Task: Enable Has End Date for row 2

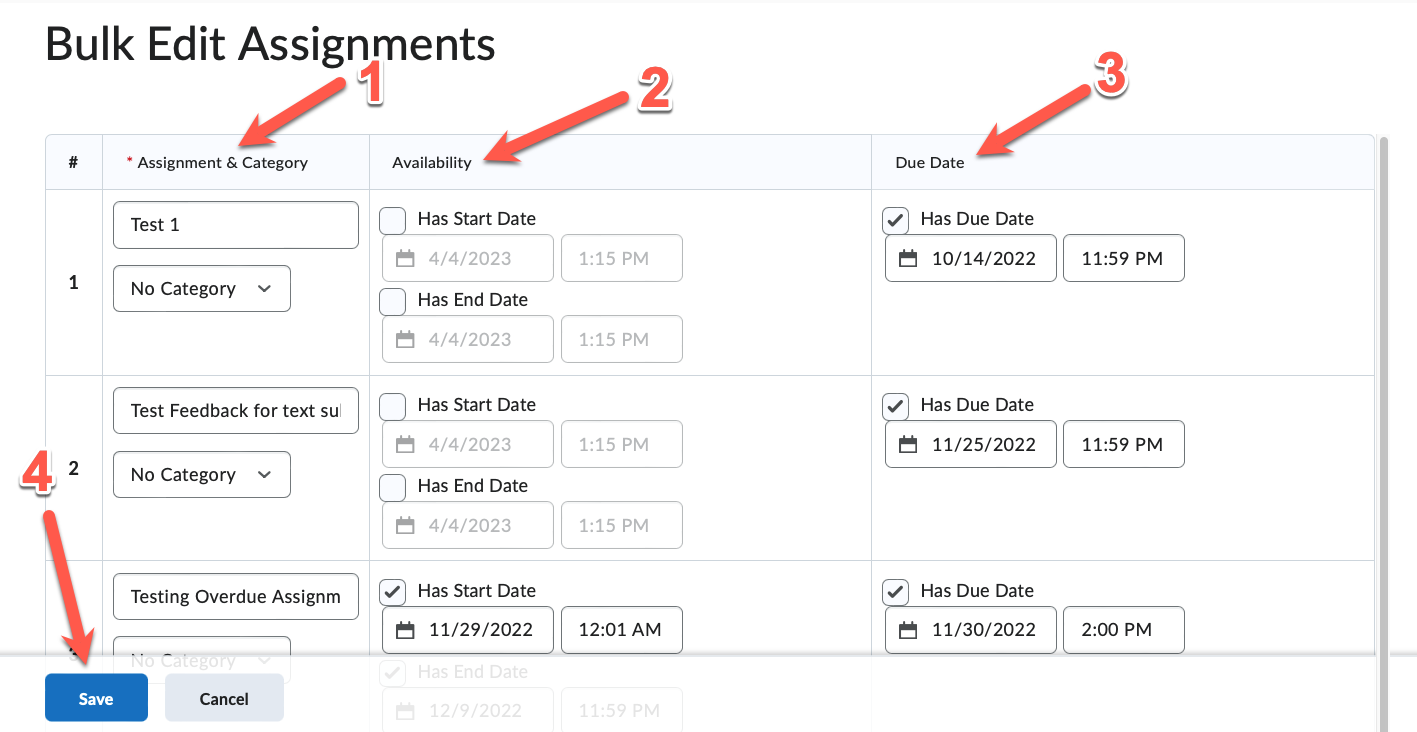Action: pos(393,487)
